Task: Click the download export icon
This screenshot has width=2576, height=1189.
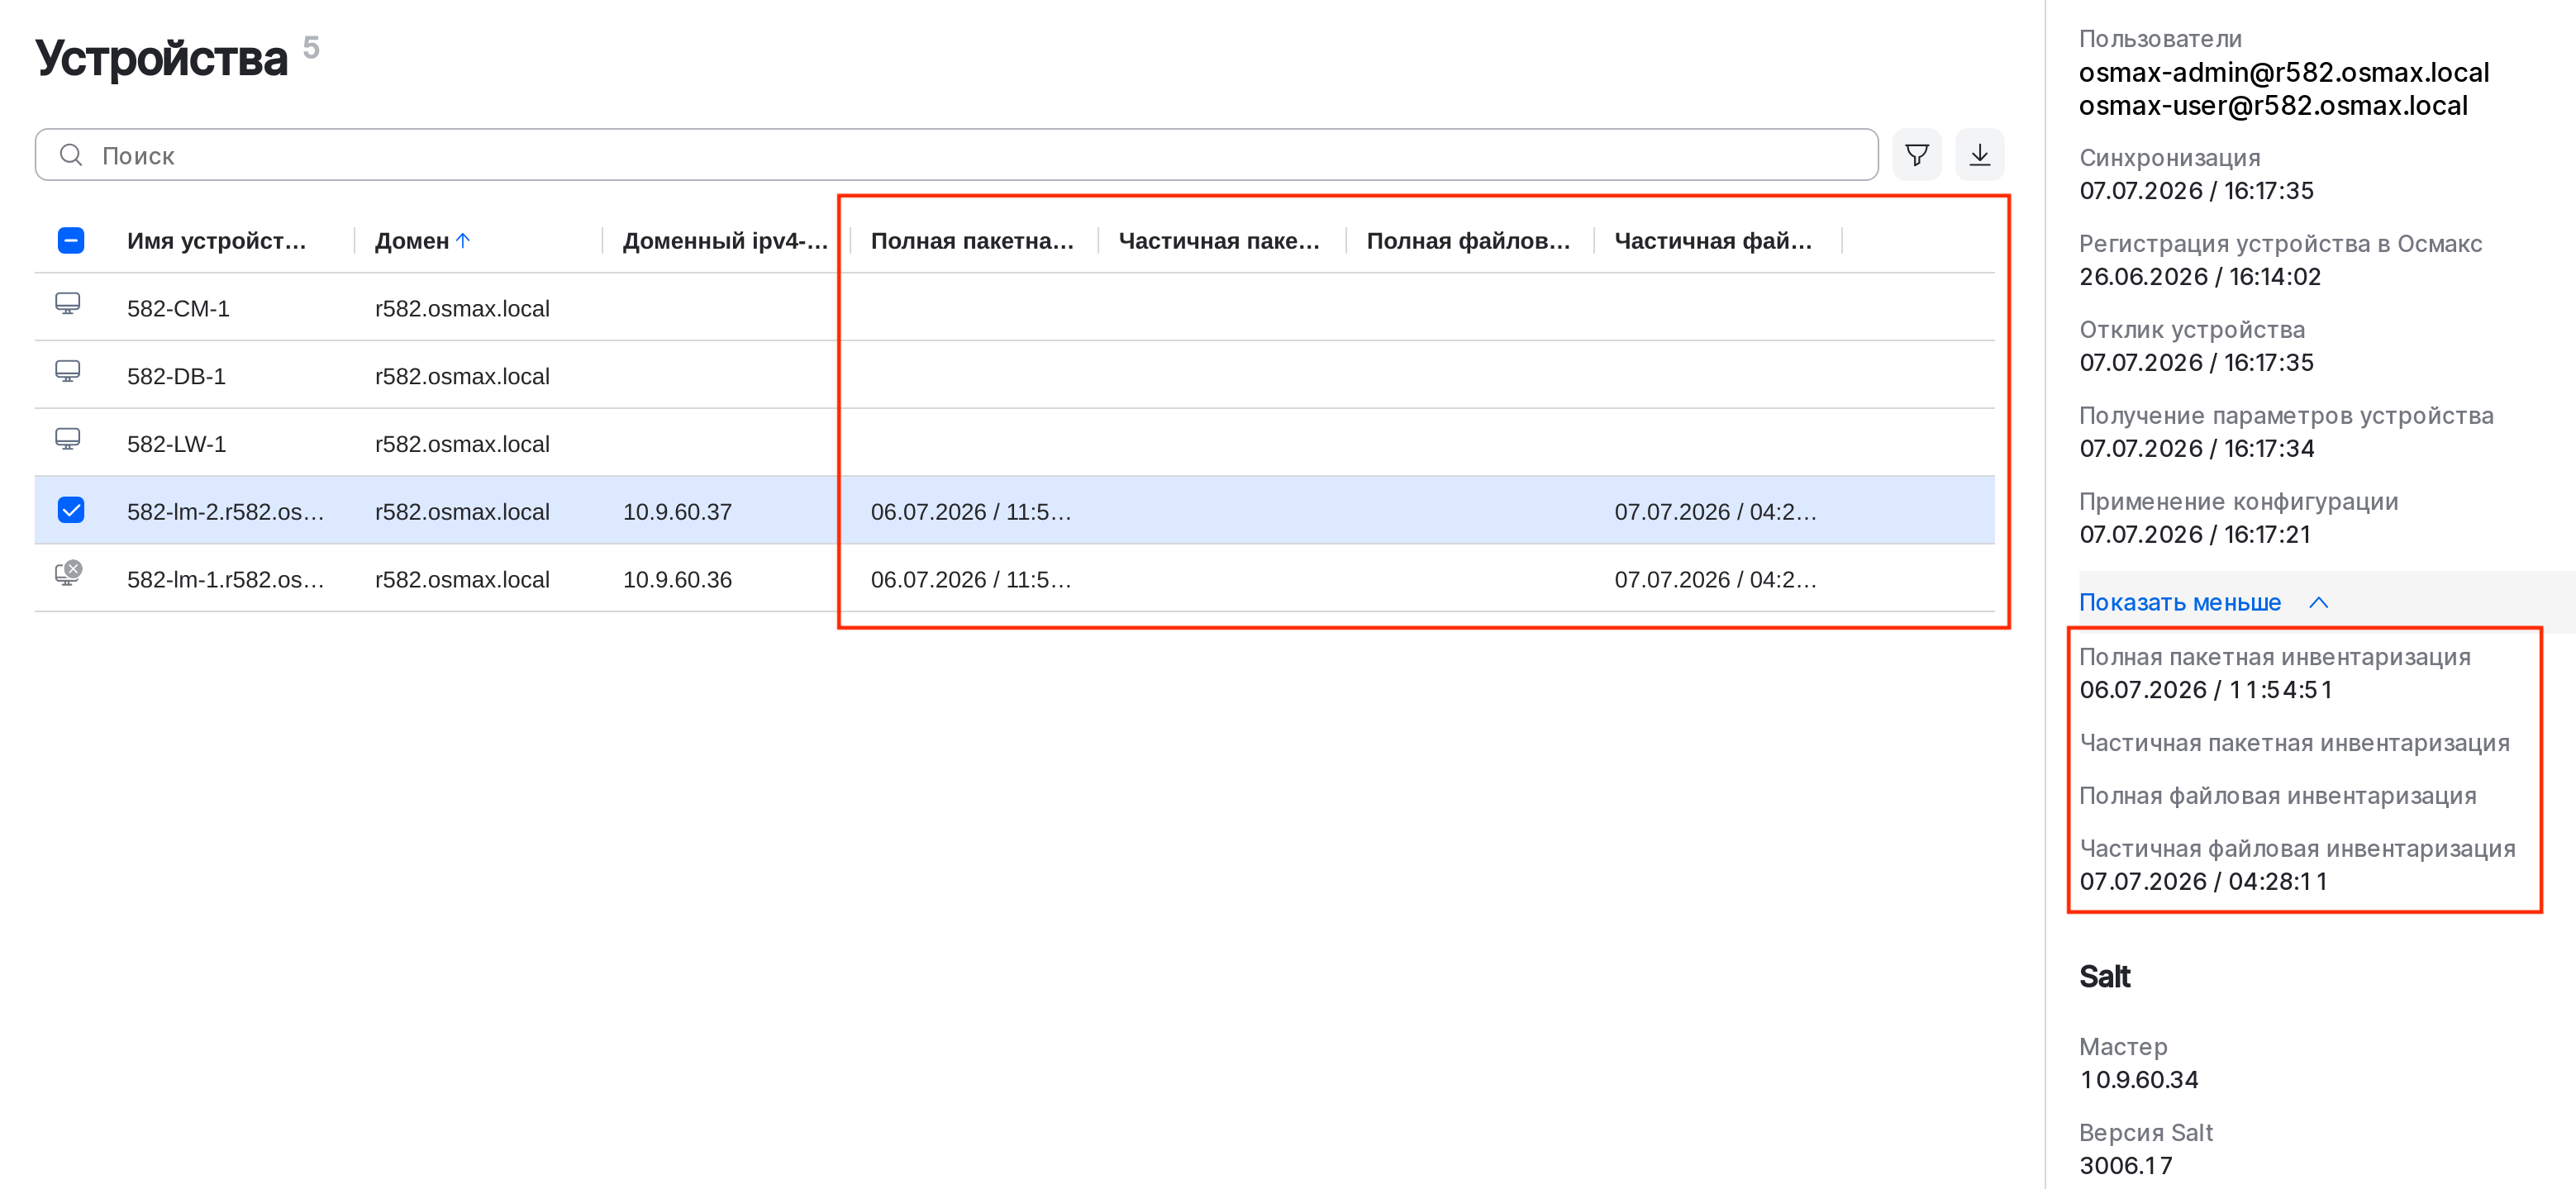Action: [x=1979, y=155]
